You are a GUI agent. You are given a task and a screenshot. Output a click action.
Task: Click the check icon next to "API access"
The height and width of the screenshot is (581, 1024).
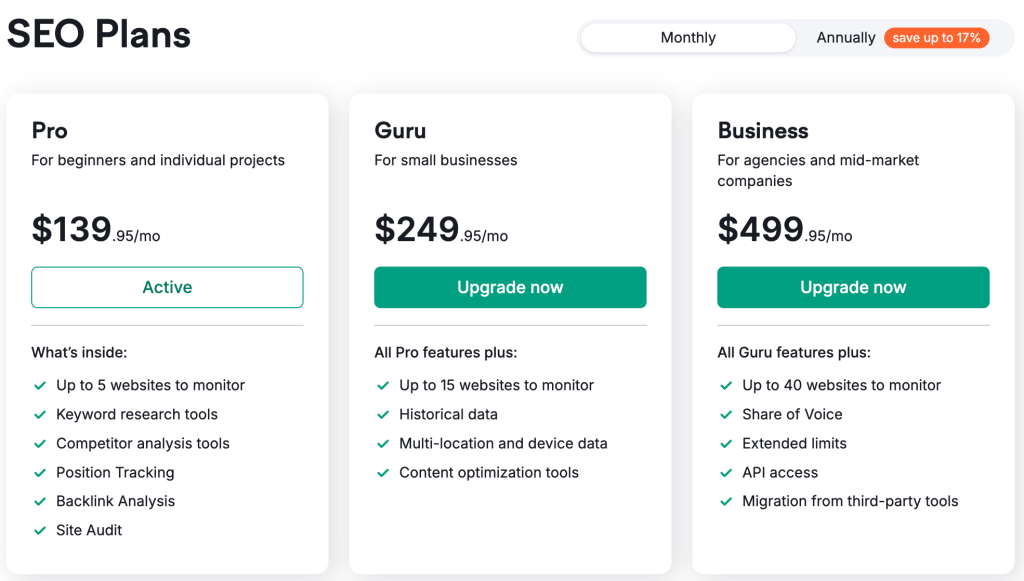725,472
